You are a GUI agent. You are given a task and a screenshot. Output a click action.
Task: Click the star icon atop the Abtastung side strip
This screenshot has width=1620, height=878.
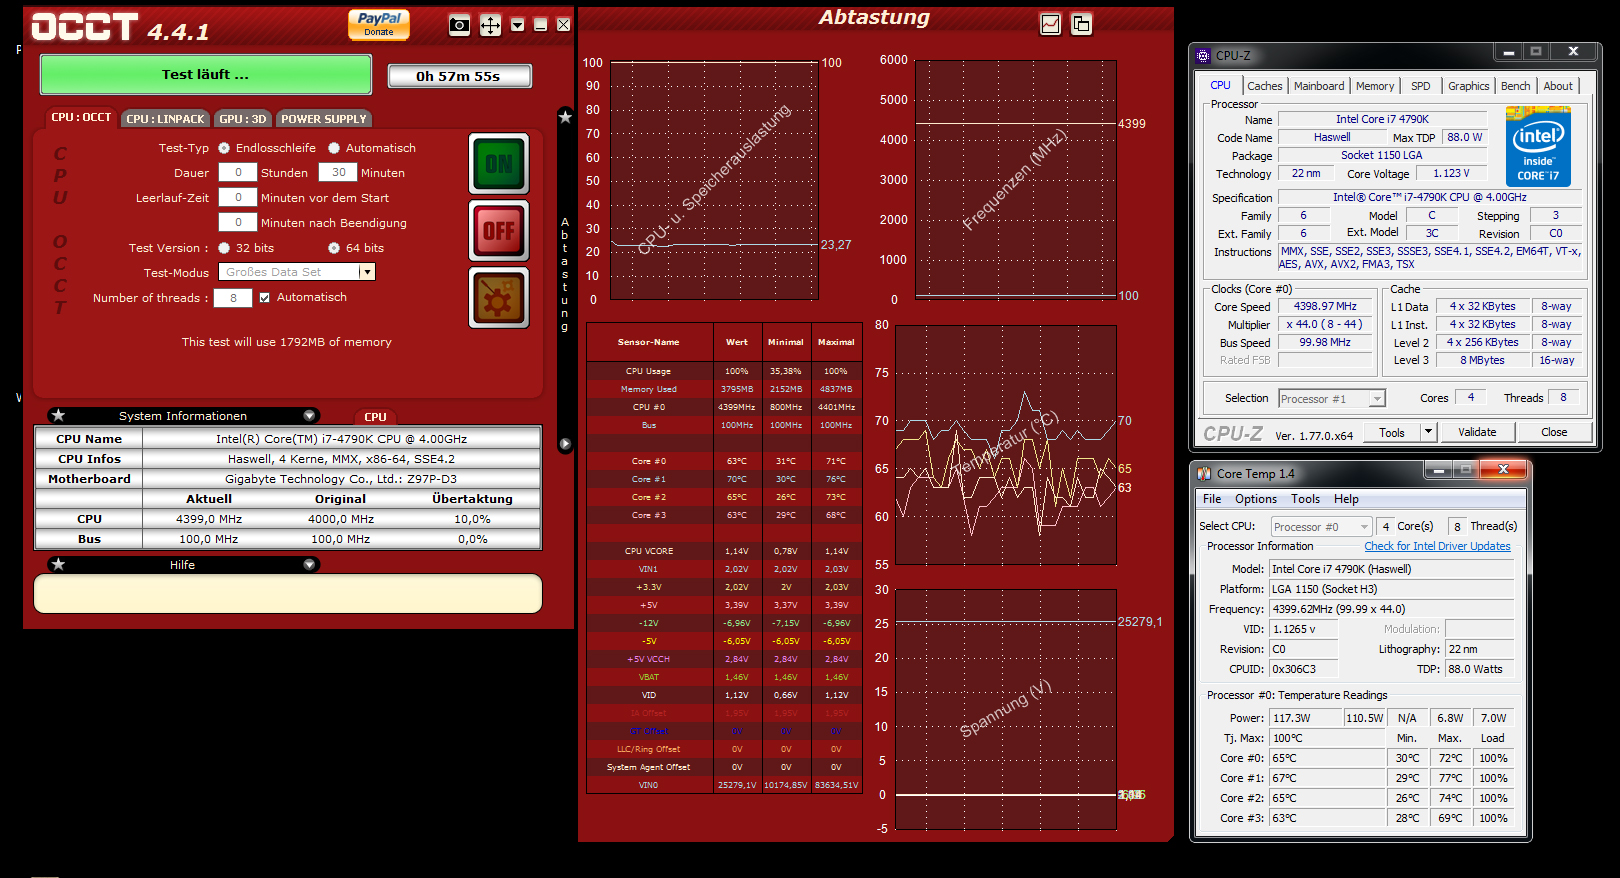pyautogui.click(x=565, y=117)
